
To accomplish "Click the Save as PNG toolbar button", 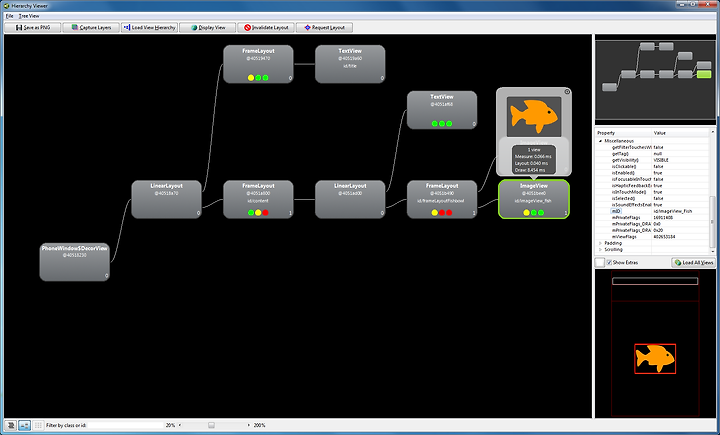I will point(32,28).
